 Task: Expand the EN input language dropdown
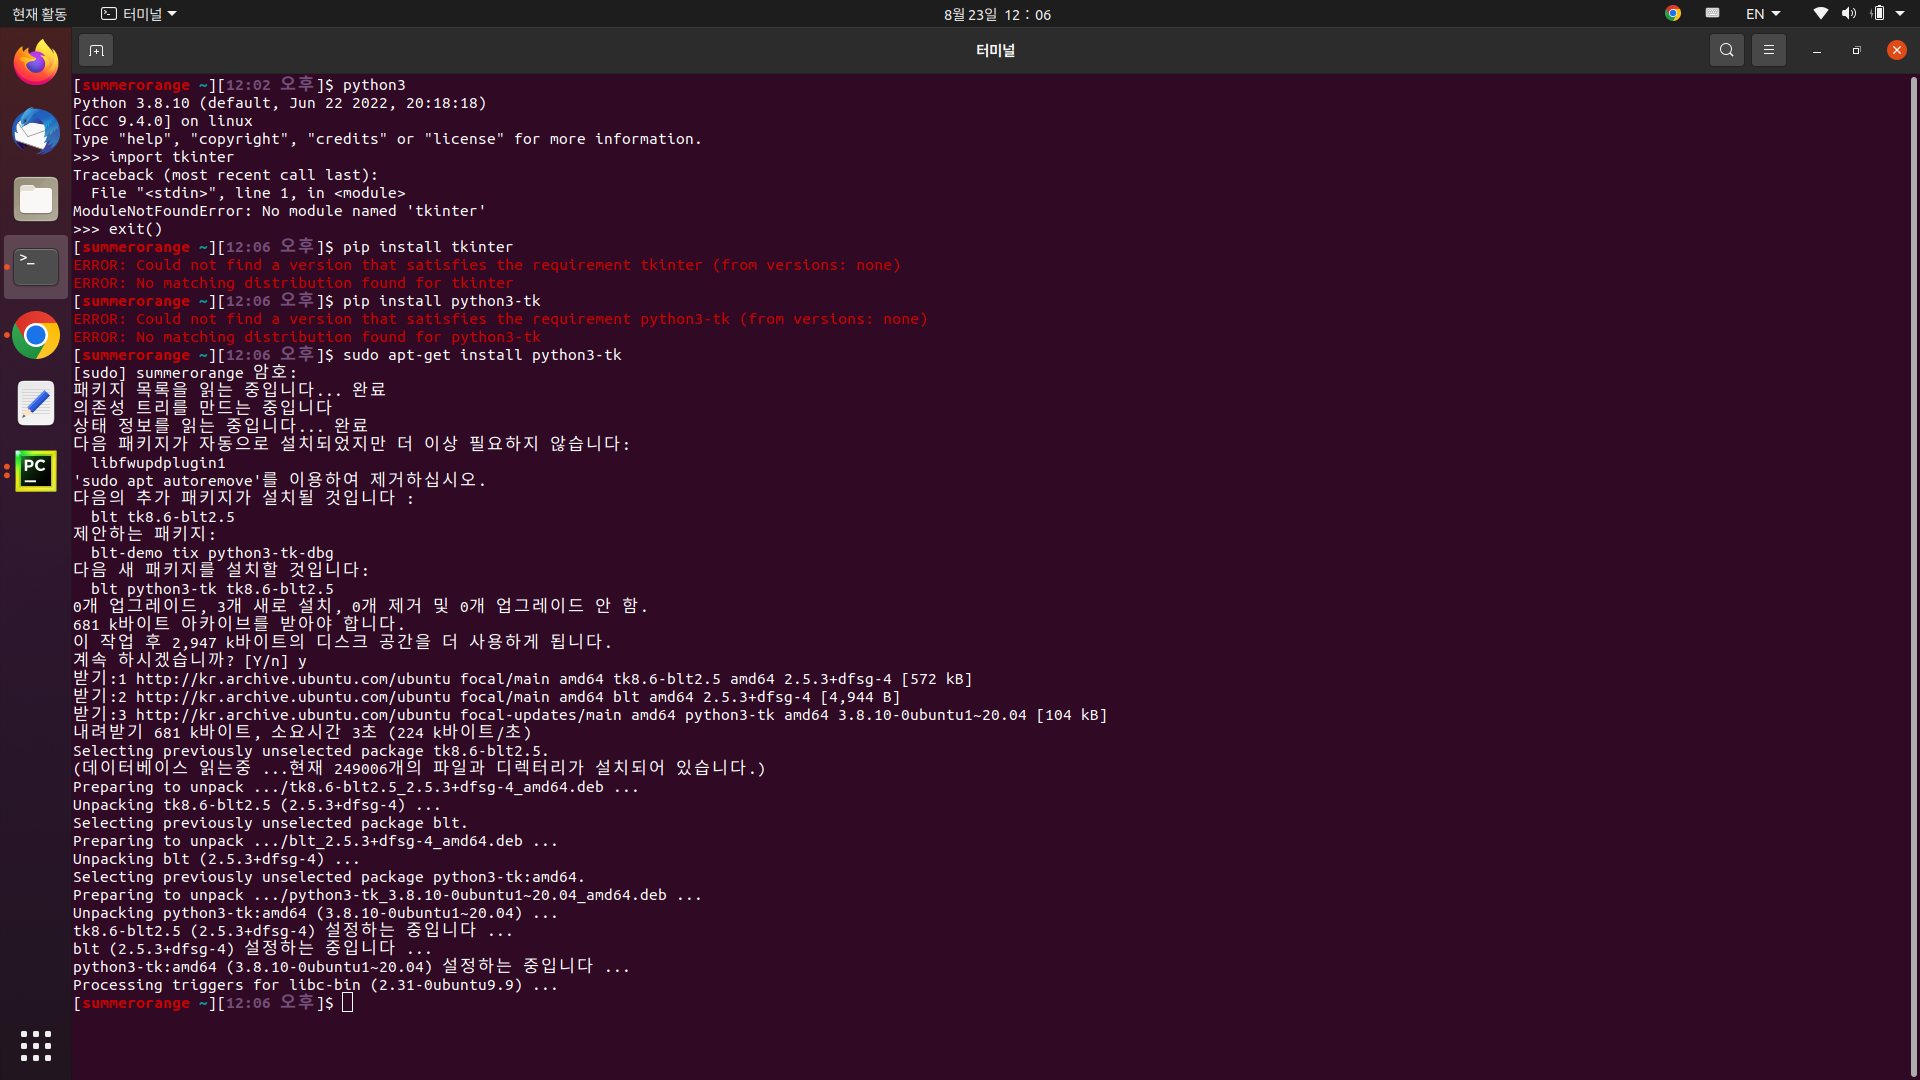tap(1763, 14)
